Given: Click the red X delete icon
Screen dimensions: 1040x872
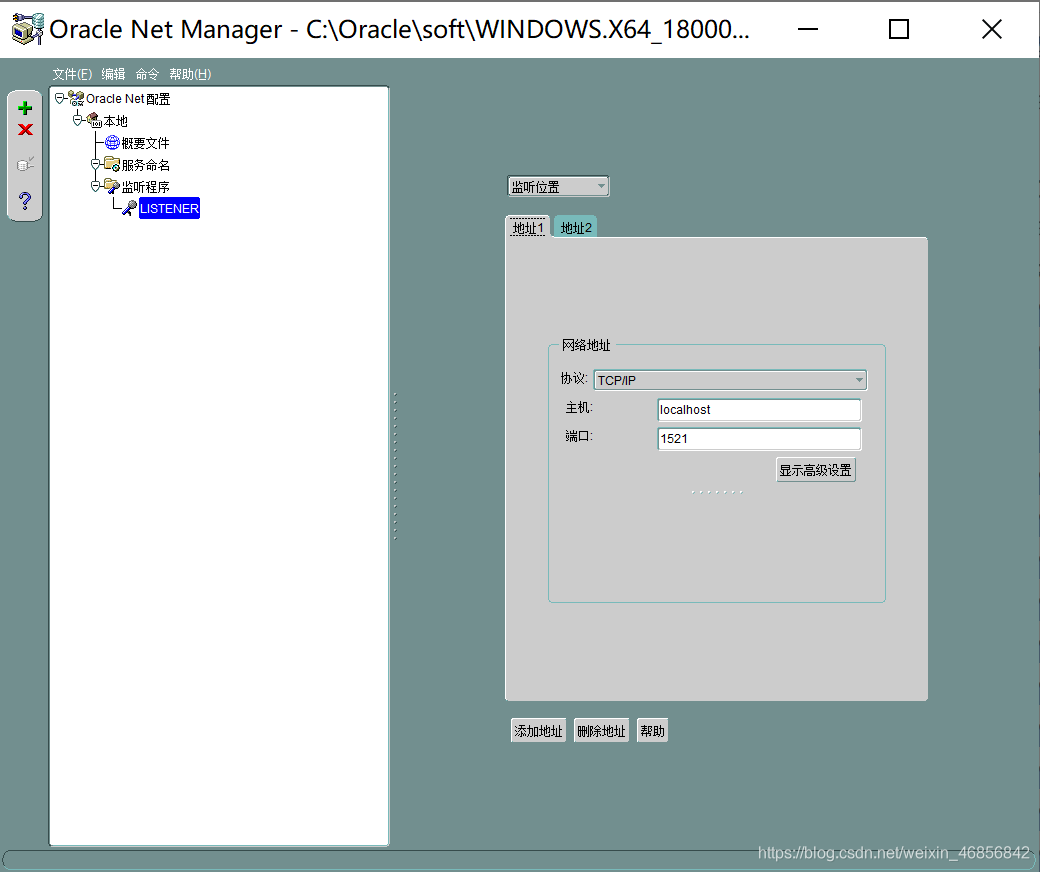Looking at the screenshot, I should tap(25, 129).
